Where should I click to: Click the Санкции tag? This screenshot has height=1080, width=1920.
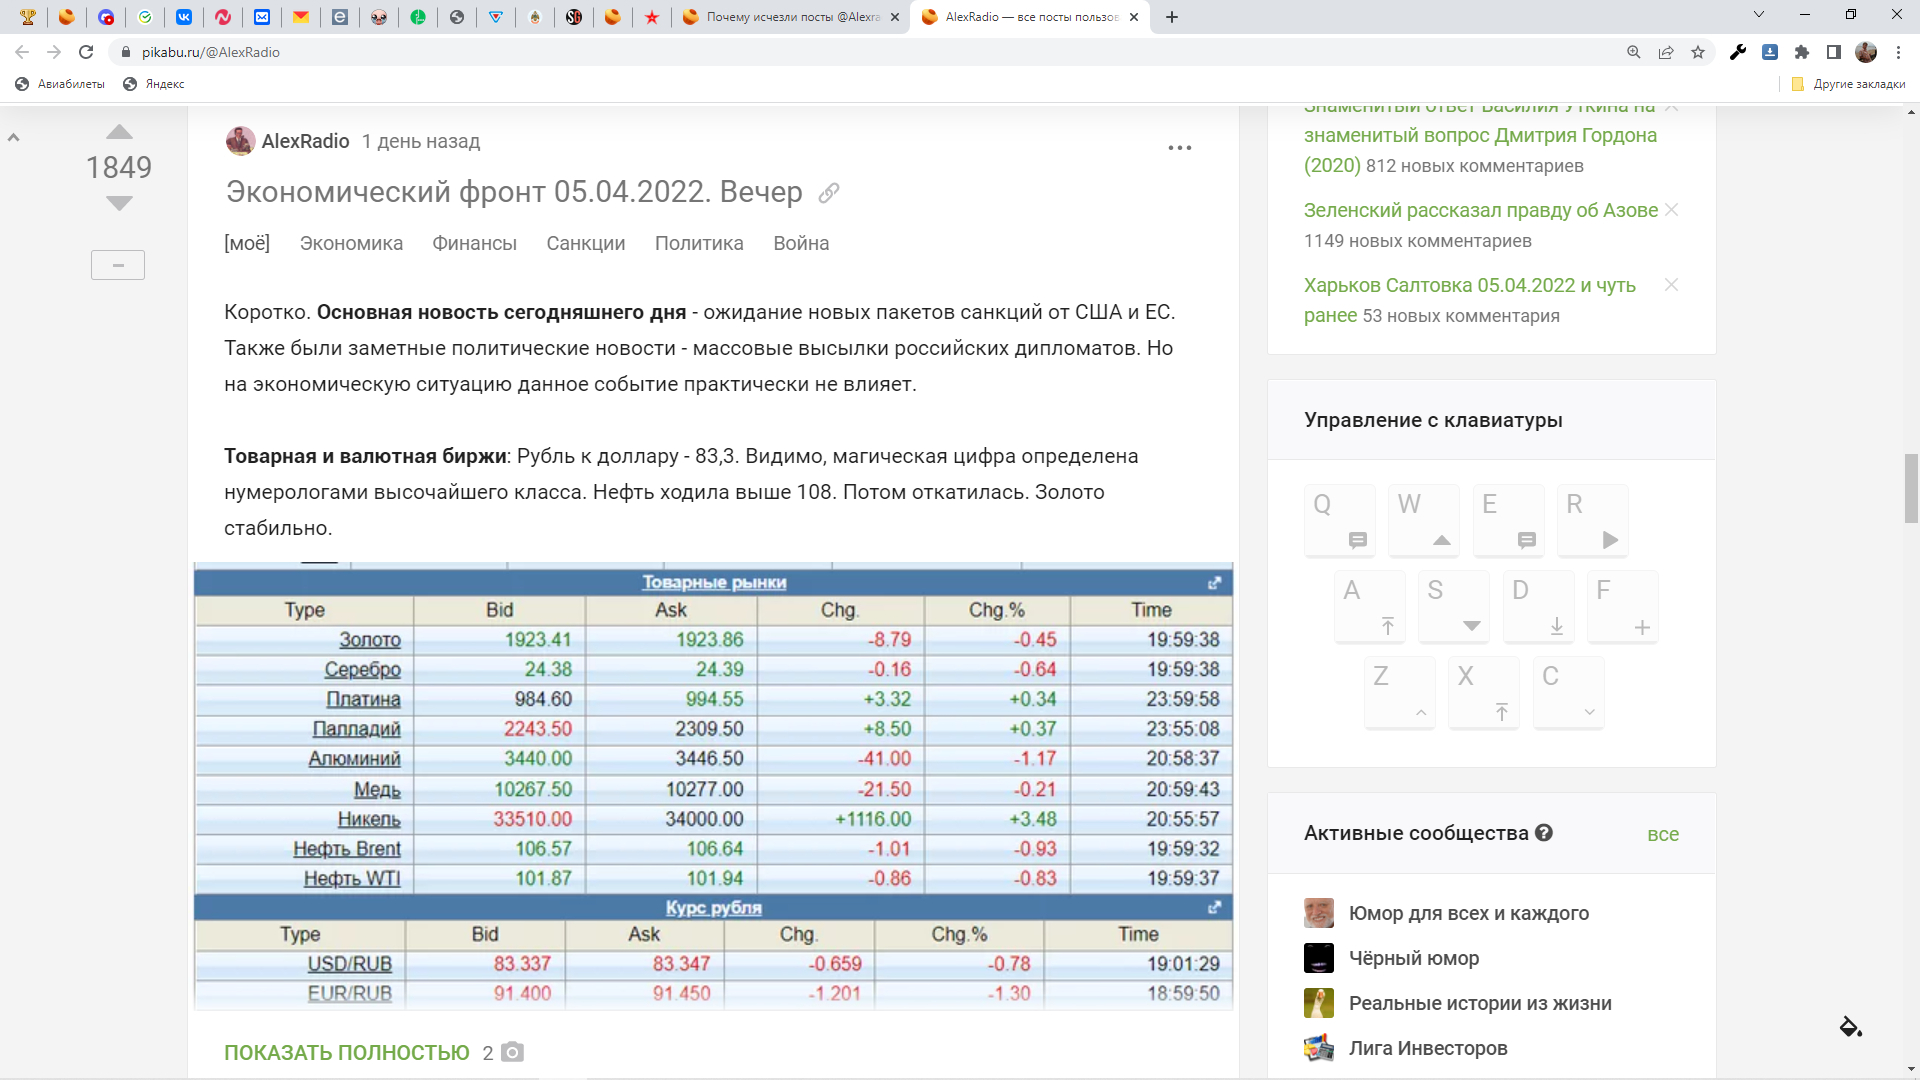click(x=585, y=243)
